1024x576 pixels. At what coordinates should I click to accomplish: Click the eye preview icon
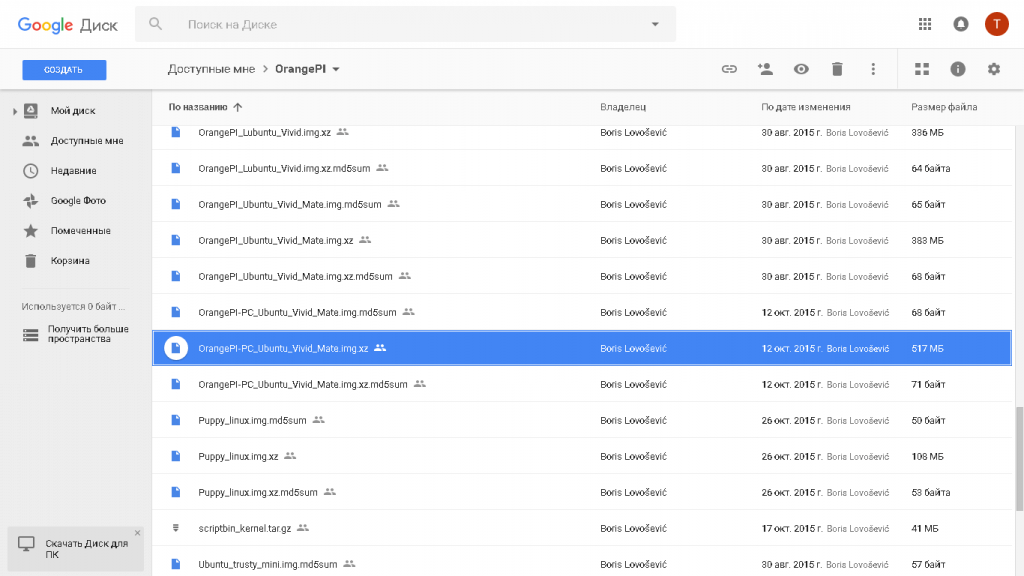801,69
